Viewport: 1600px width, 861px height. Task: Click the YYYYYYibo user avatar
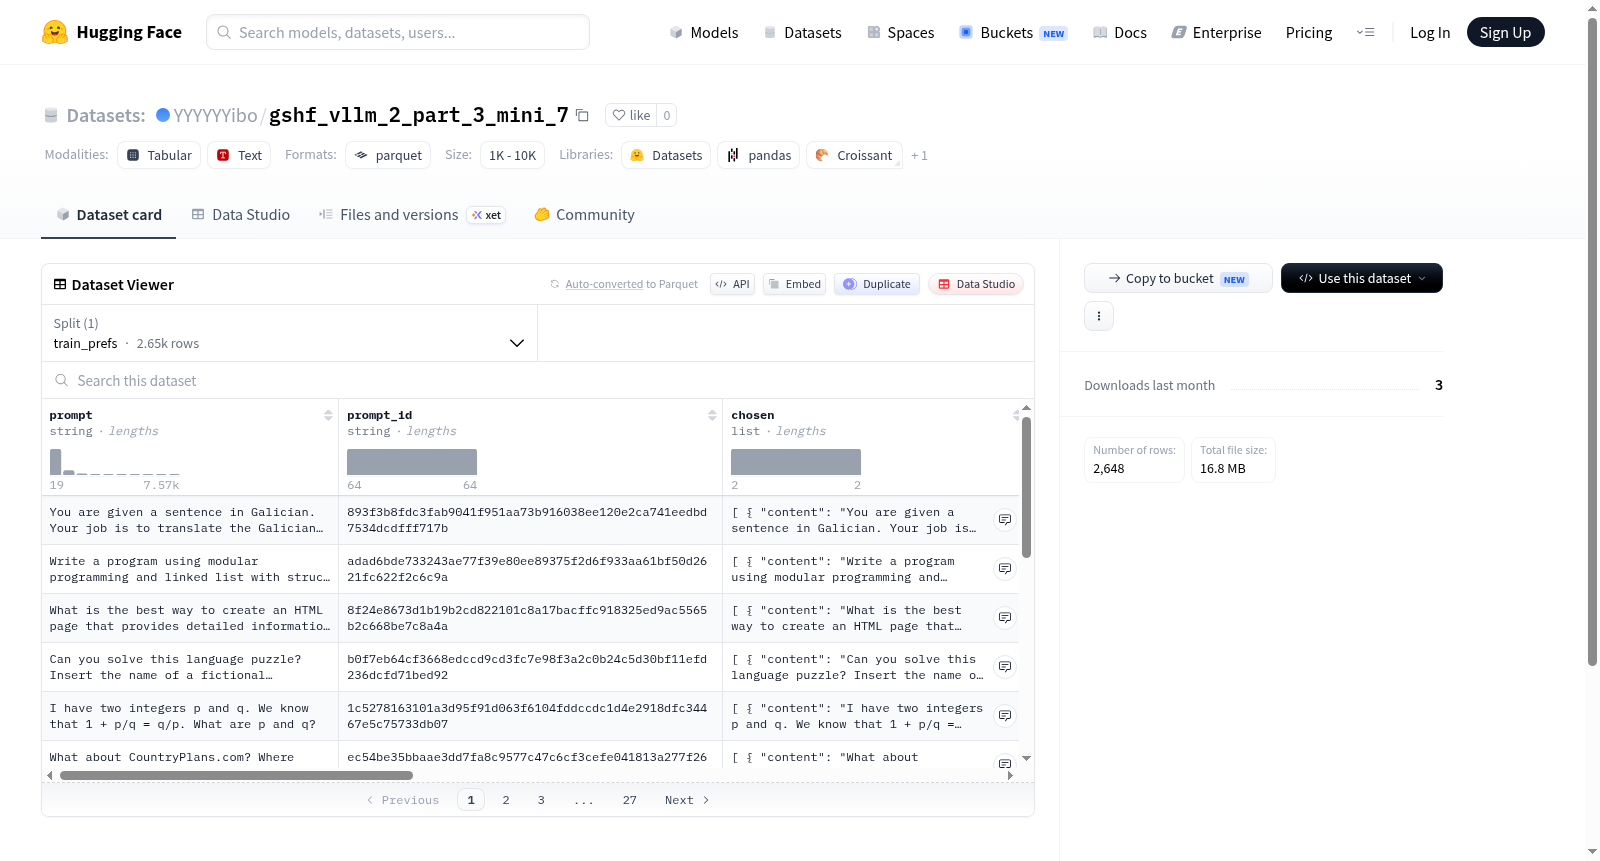click(x=163, y=115)
